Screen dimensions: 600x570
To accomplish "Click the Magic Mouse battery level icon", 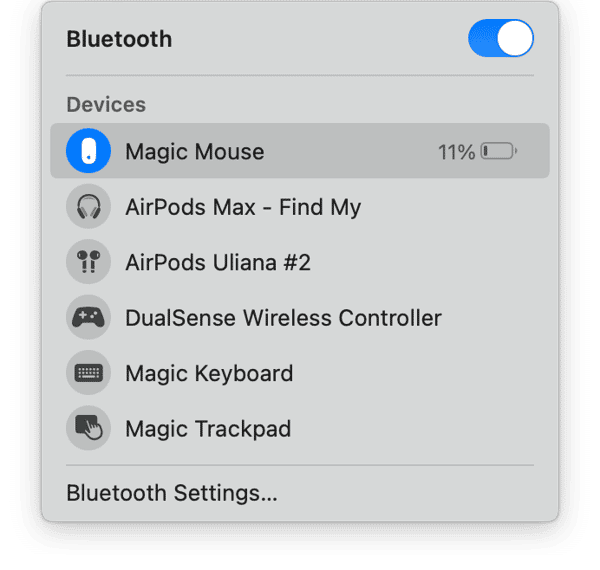I will point(498,152).
